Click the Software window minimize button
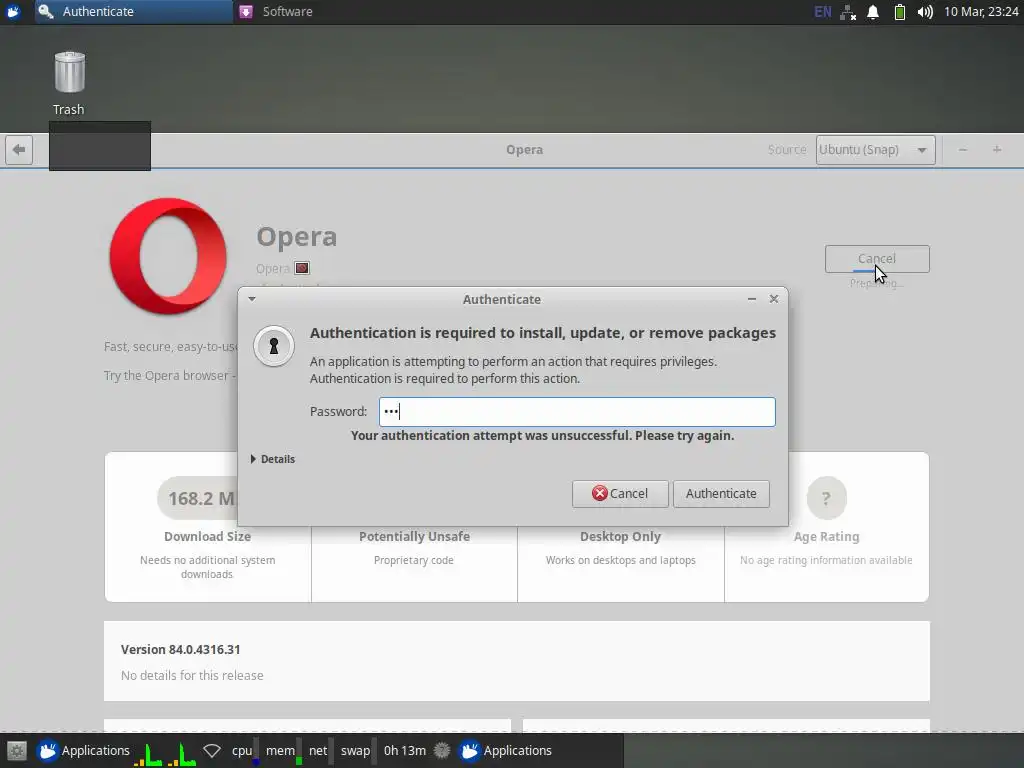1024x768 pixels. (963, 150)
